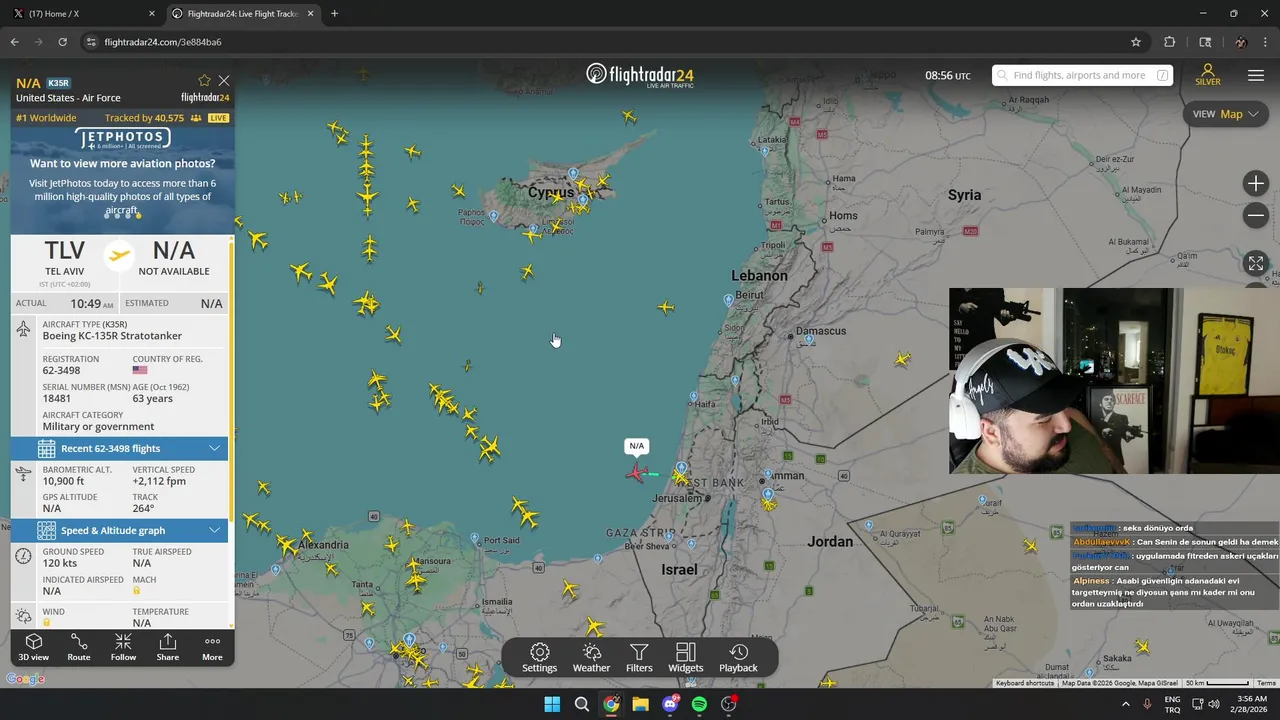The image size is (1280, 720).
Task: Click the map Terms link
Action: (1266, 683)
